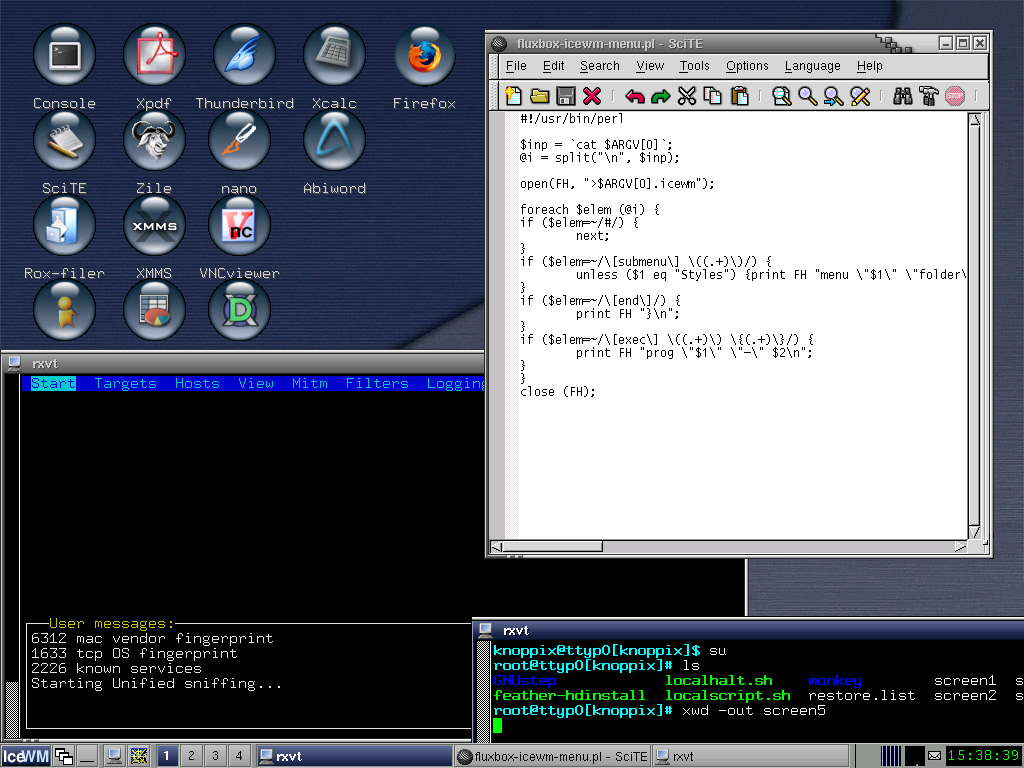Open the Options menu in SciTE

[747, 66]
